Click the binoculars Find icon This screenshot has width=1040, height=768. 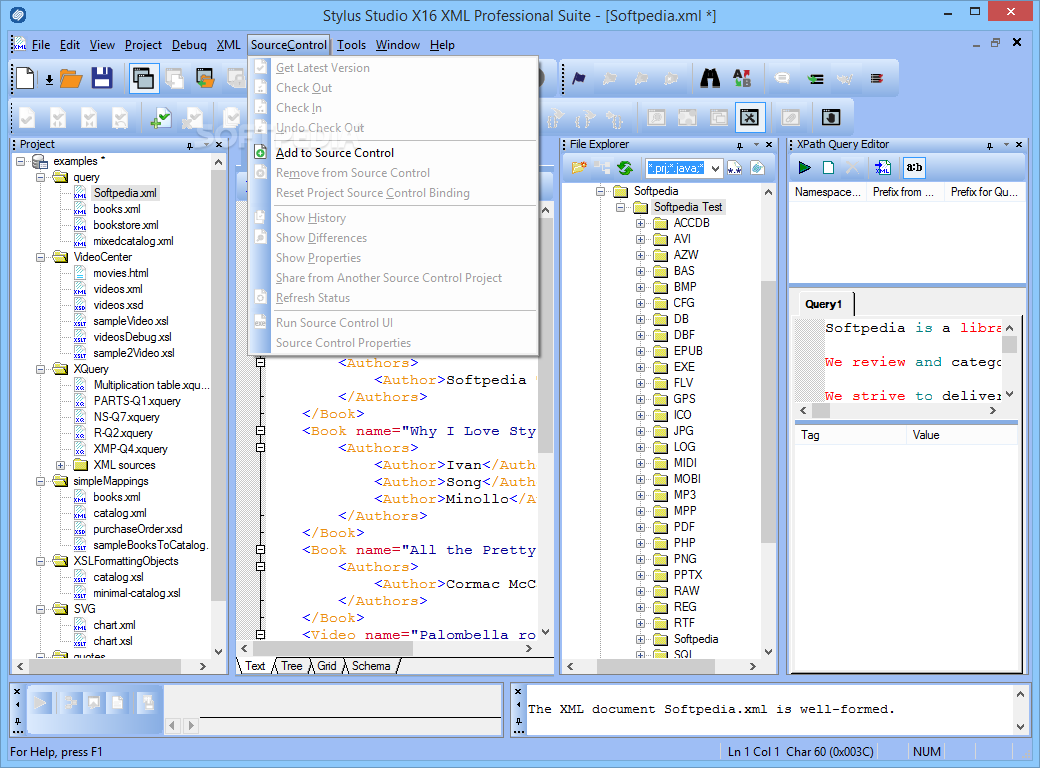[710, 78]
